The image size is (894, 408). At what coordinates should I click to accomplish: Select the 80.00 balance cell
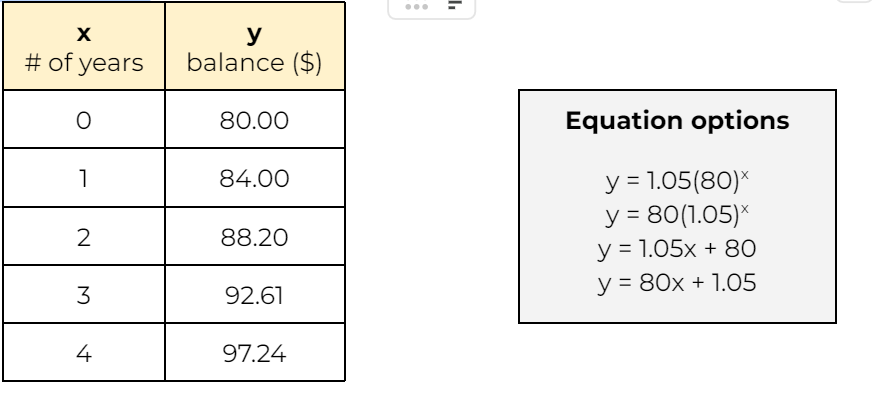pyautogui.click(x=254, y=123)
